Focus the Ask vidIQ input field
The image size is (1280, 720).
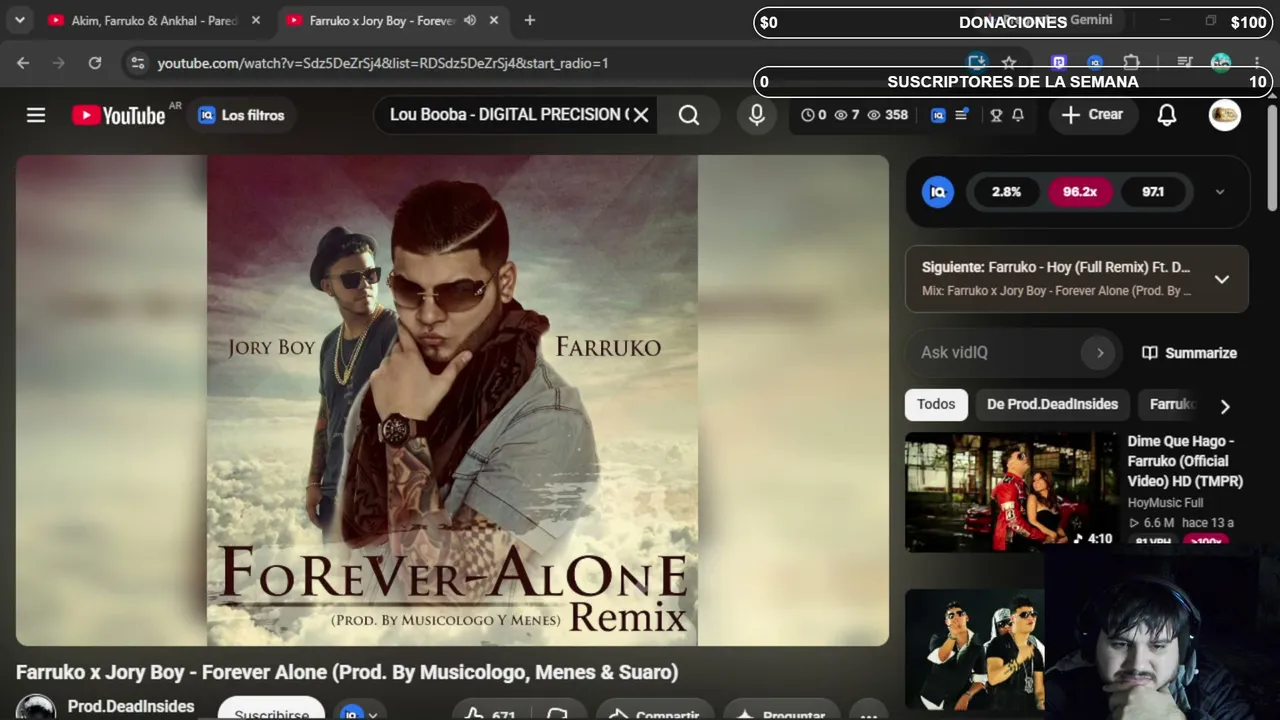tap(998, 352)
